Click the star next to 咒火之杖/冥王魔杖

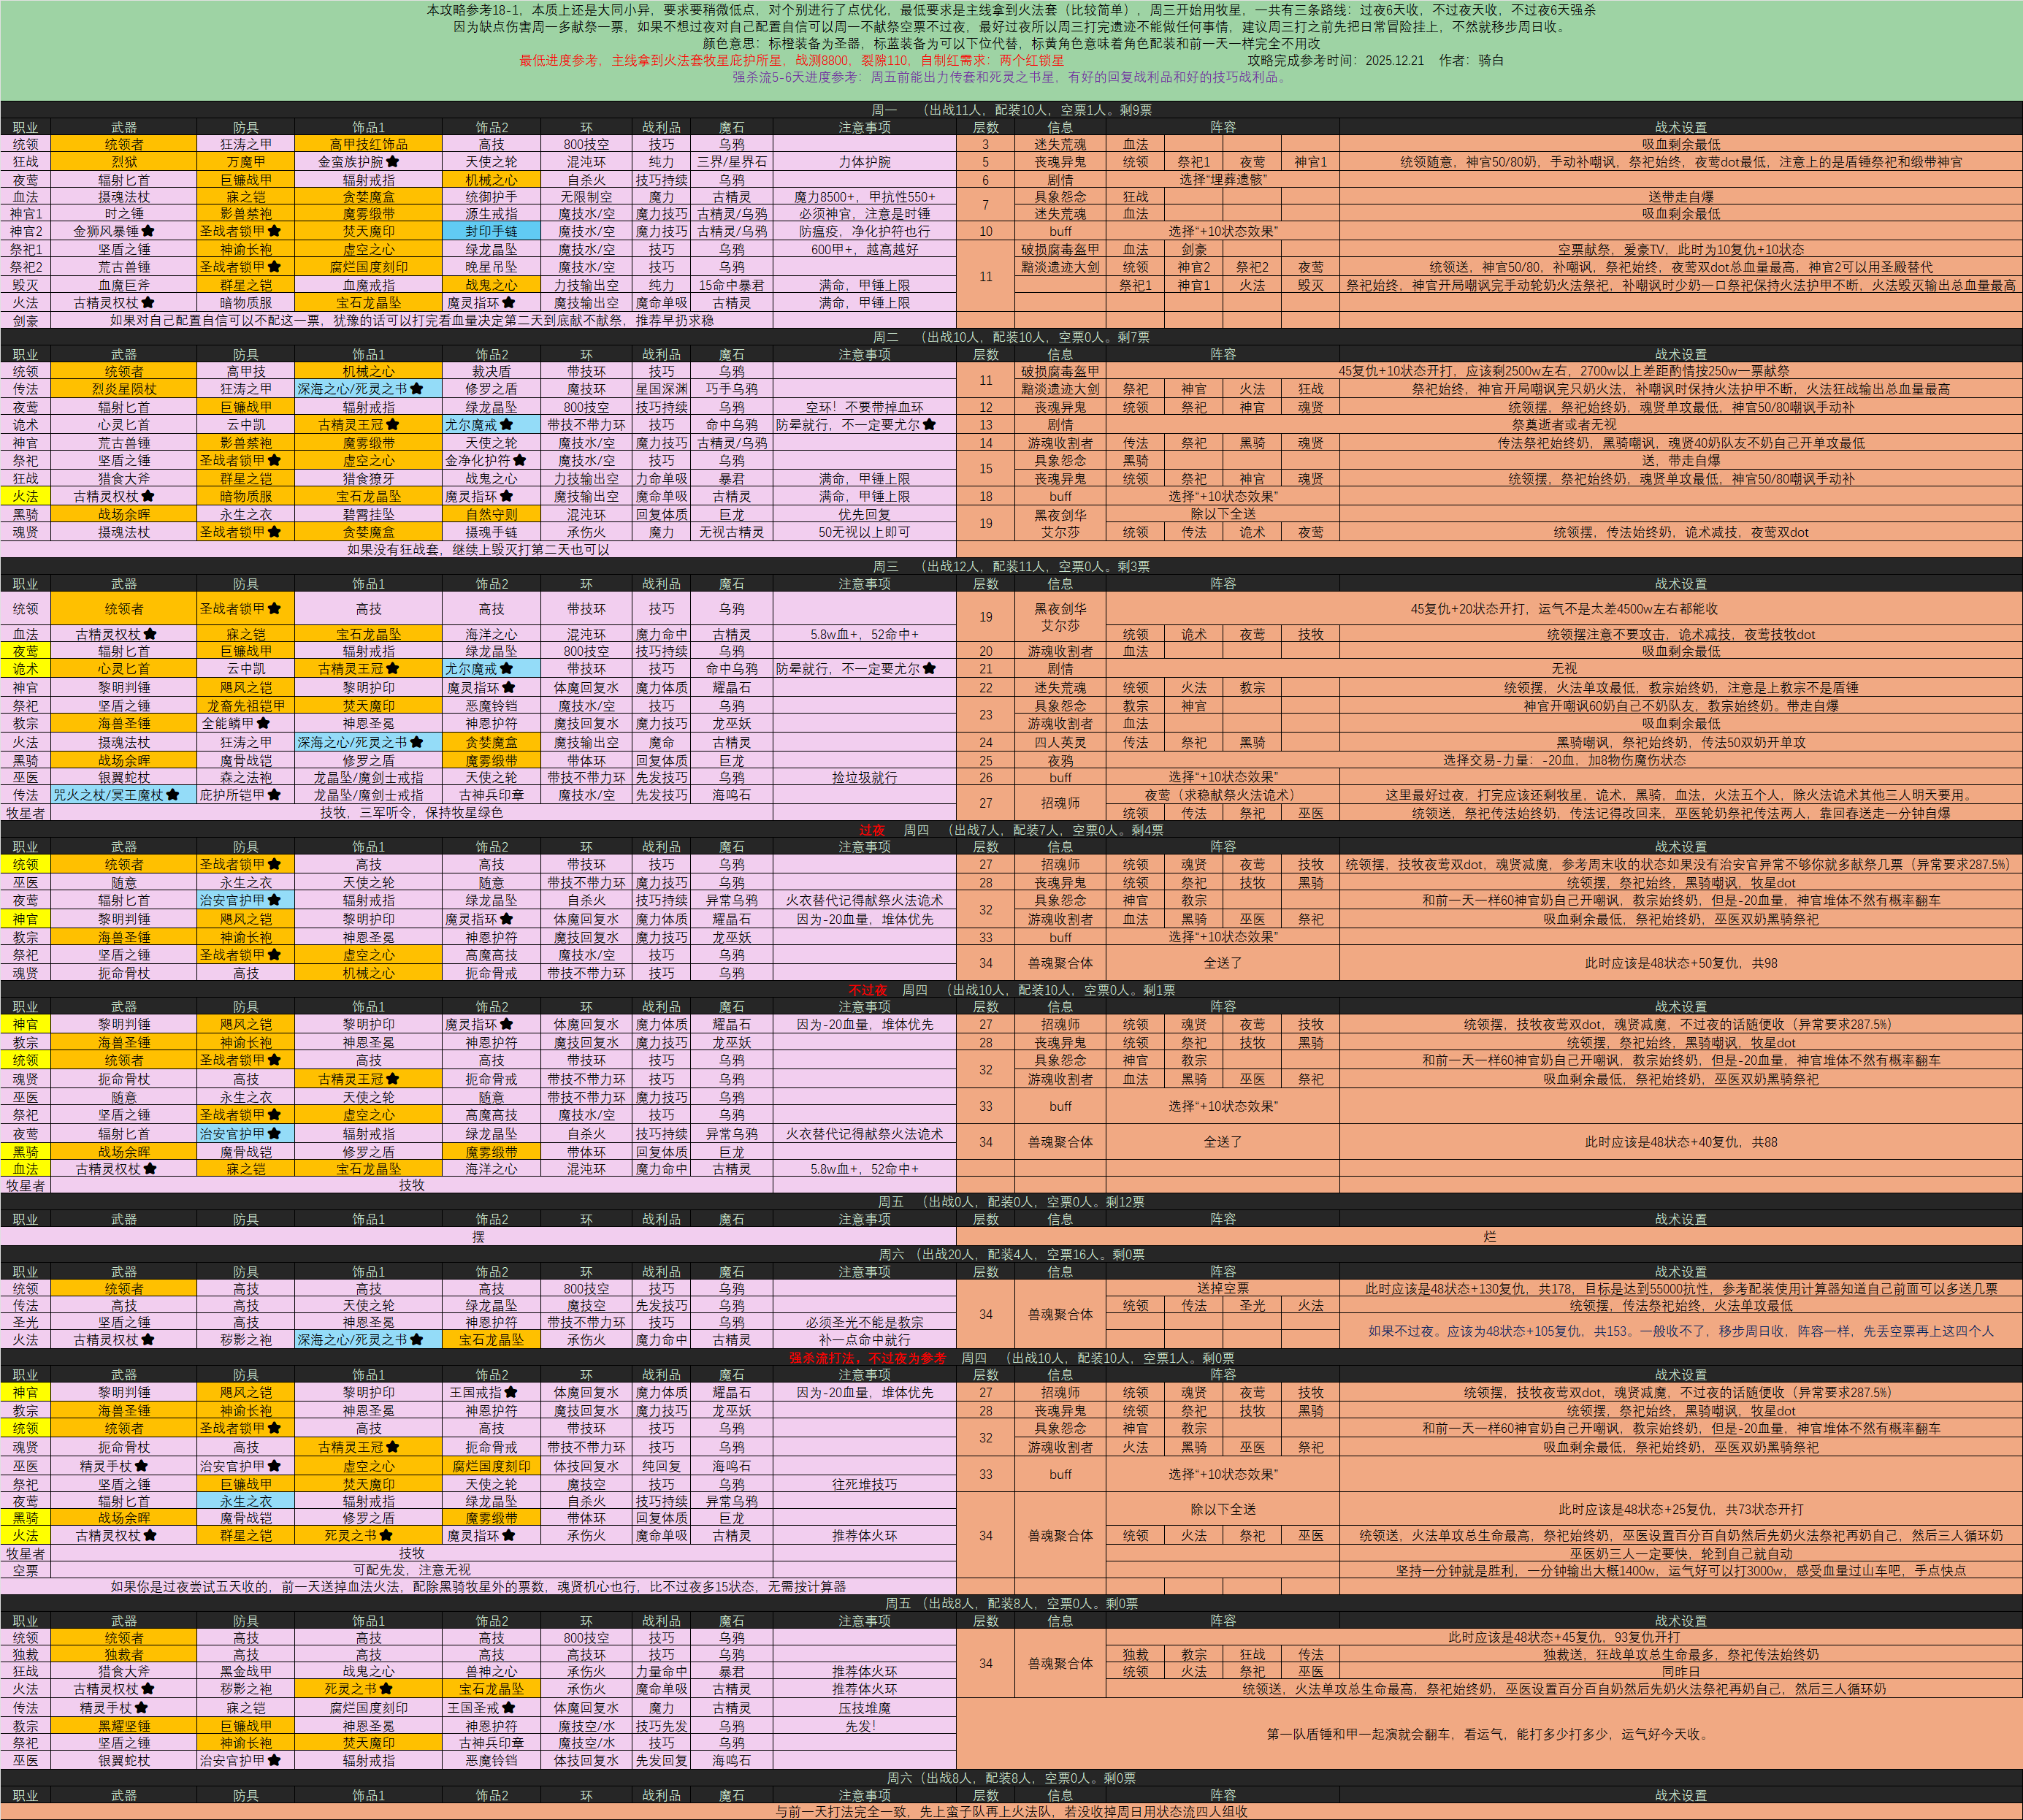pyautogui.click(x=173, y=795)
